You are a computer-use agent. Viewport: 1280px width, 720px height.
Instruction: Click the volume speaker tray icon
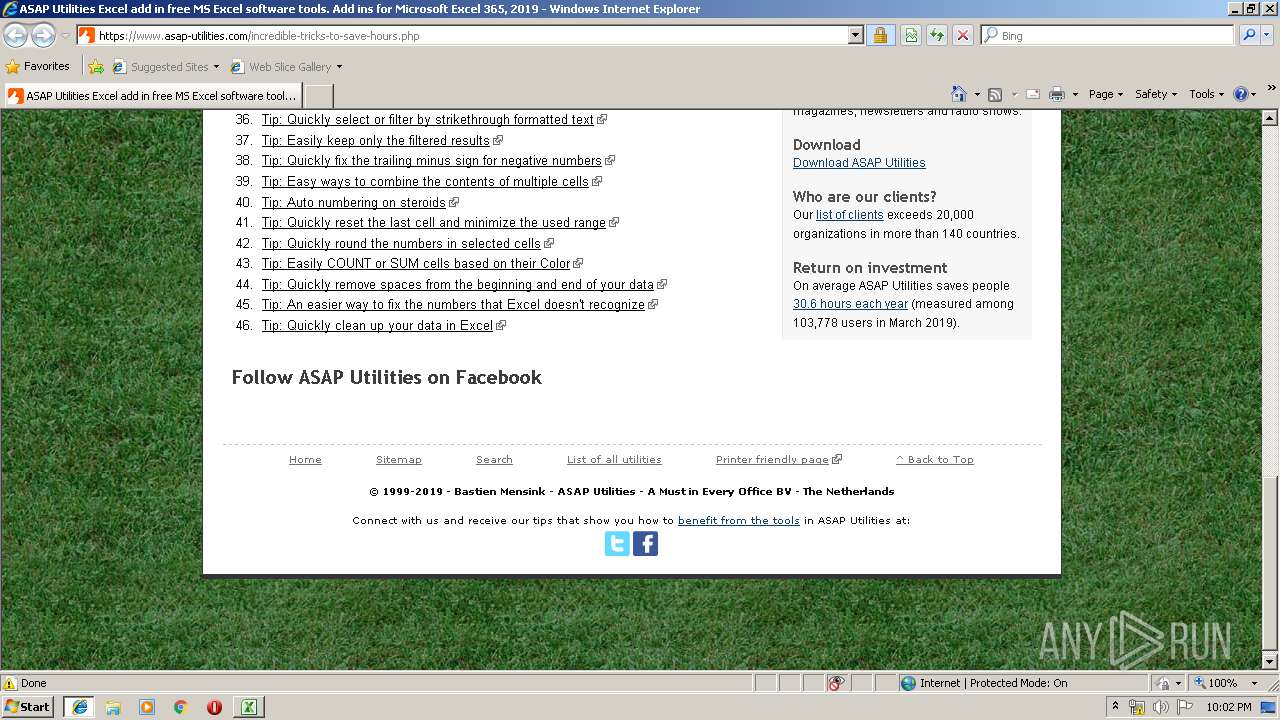[1162, 707]
